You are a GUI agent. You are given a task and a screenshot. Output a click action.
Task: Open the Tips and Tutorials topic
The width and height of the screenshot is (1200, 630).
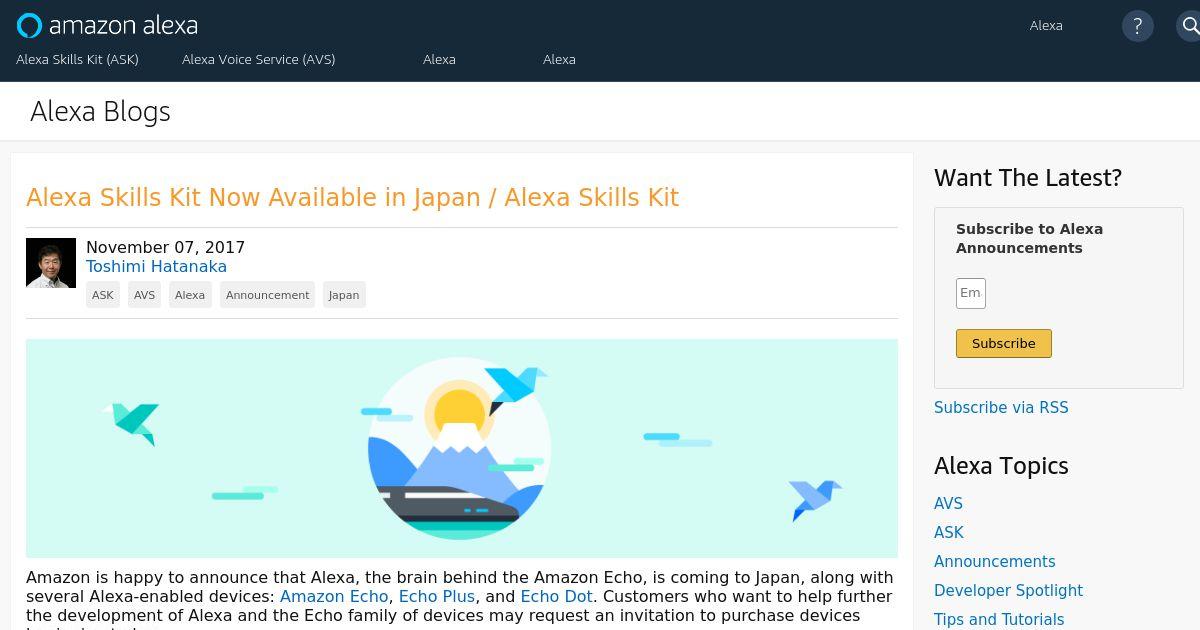pyautogui.click(x=999, y=620)
